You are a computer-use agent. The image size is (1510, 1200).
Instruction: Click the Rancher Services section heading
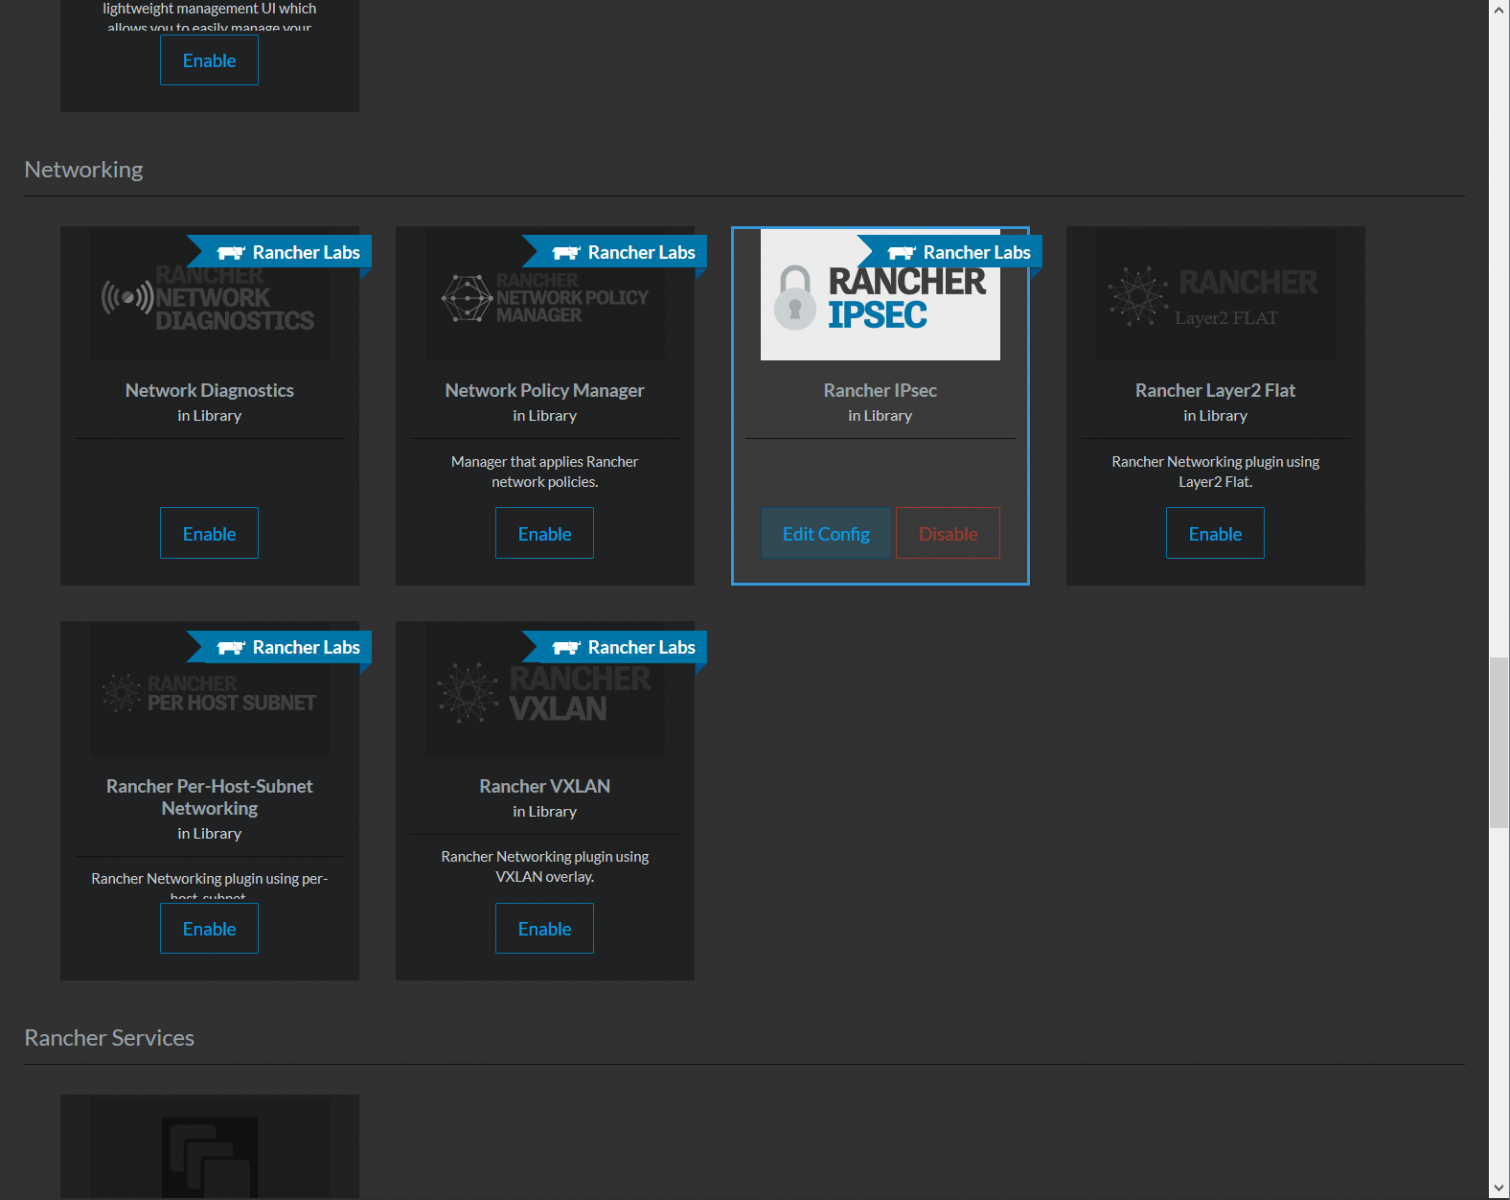point(109,1037)
